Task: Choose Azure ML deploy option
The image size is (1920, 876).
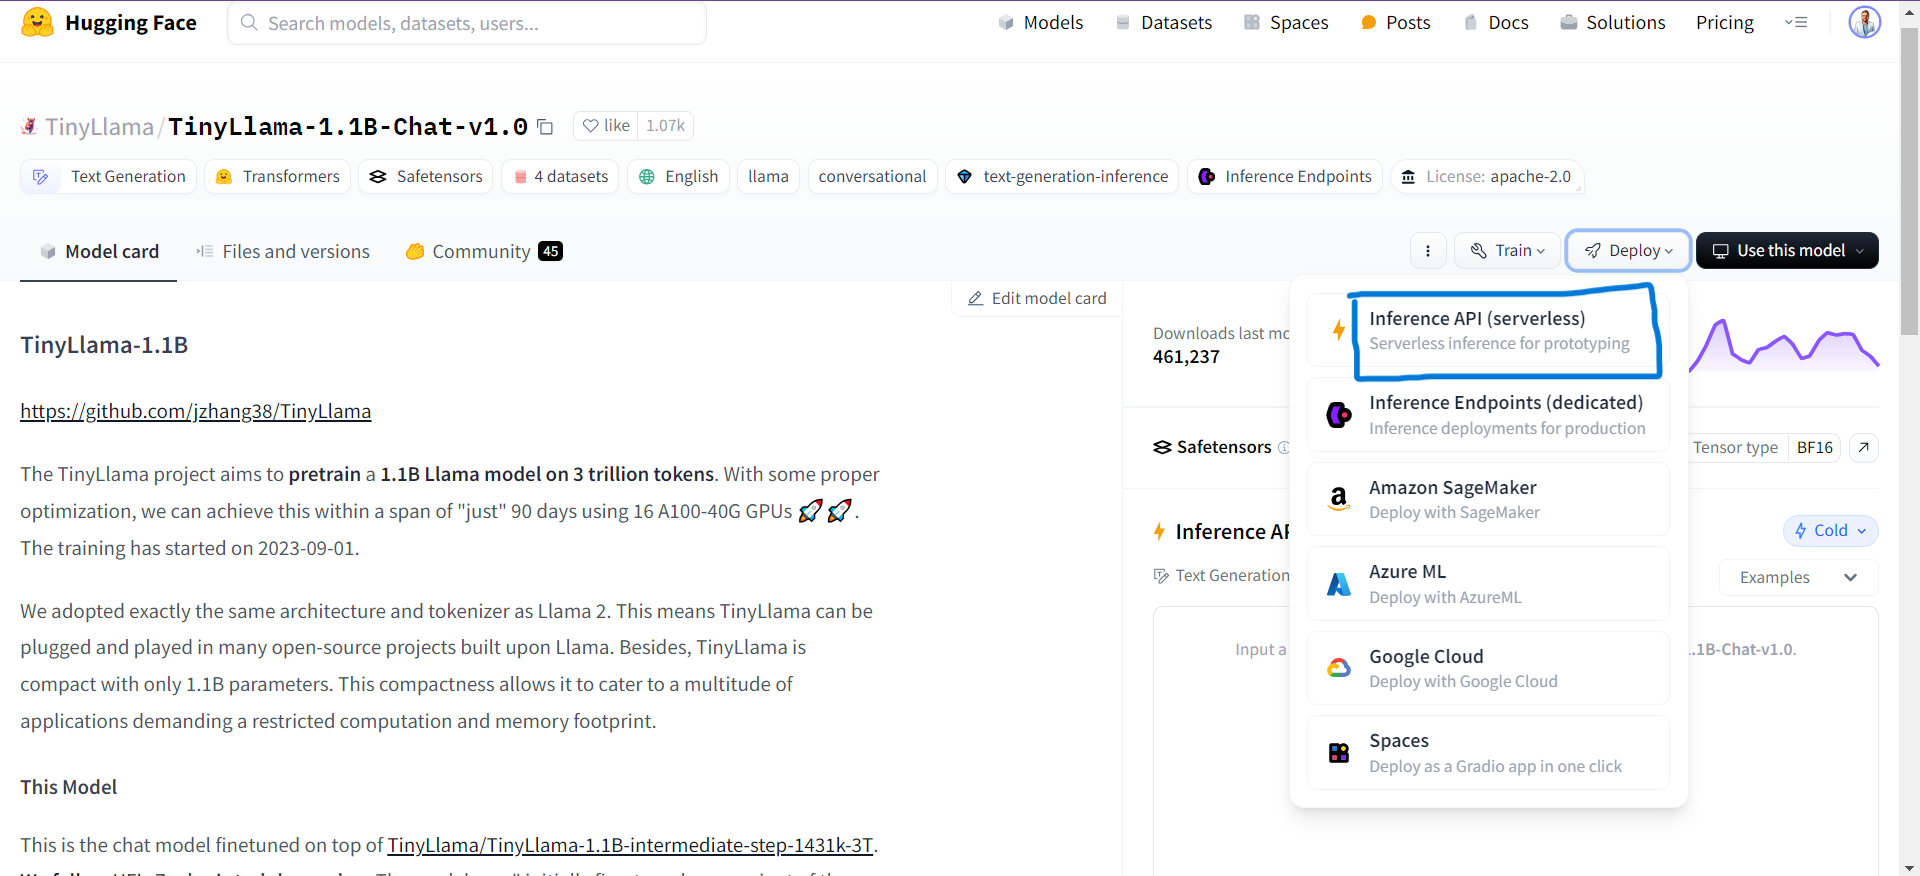Action: tap(1488, 584)
